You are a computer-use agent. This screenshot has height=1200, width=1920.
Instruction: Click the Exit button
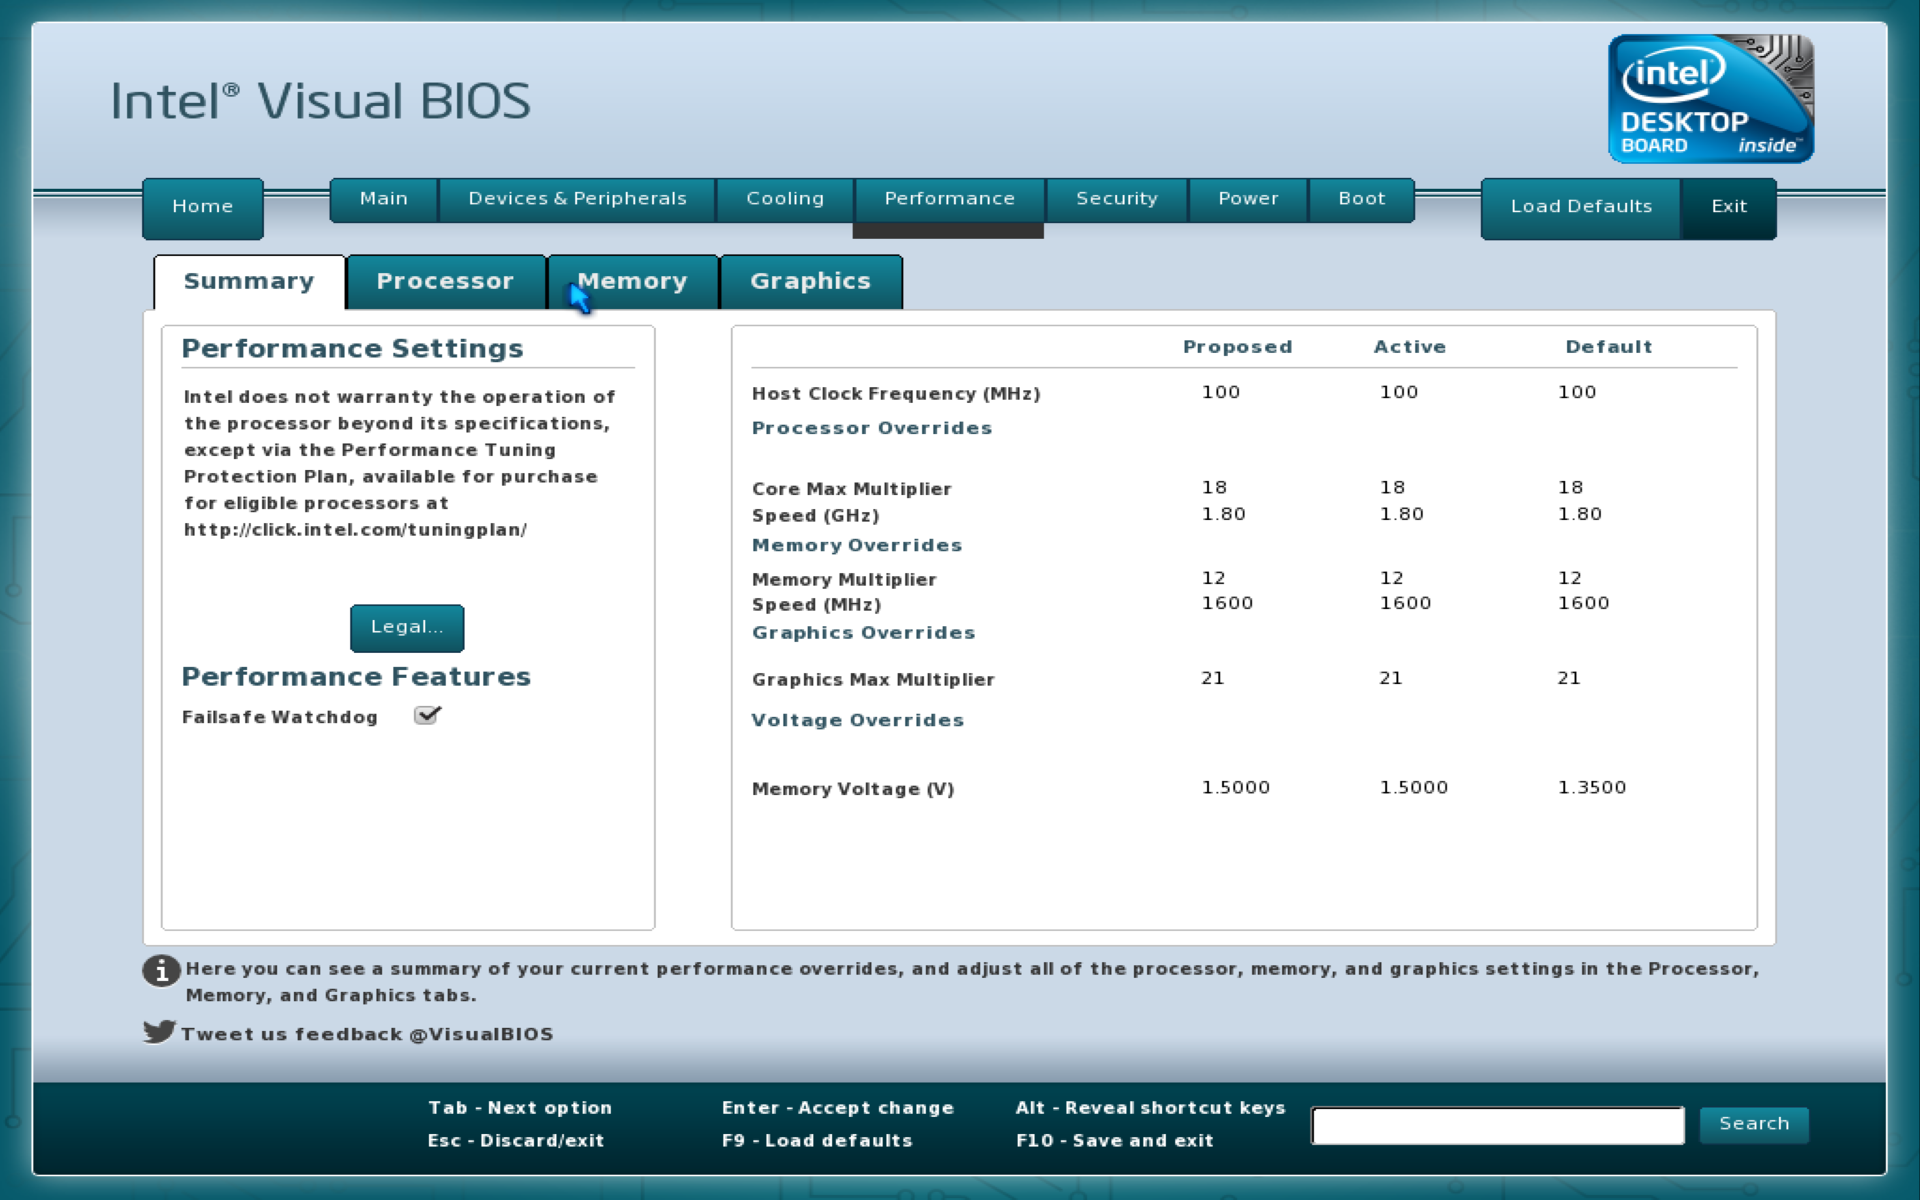(1729, 207)
